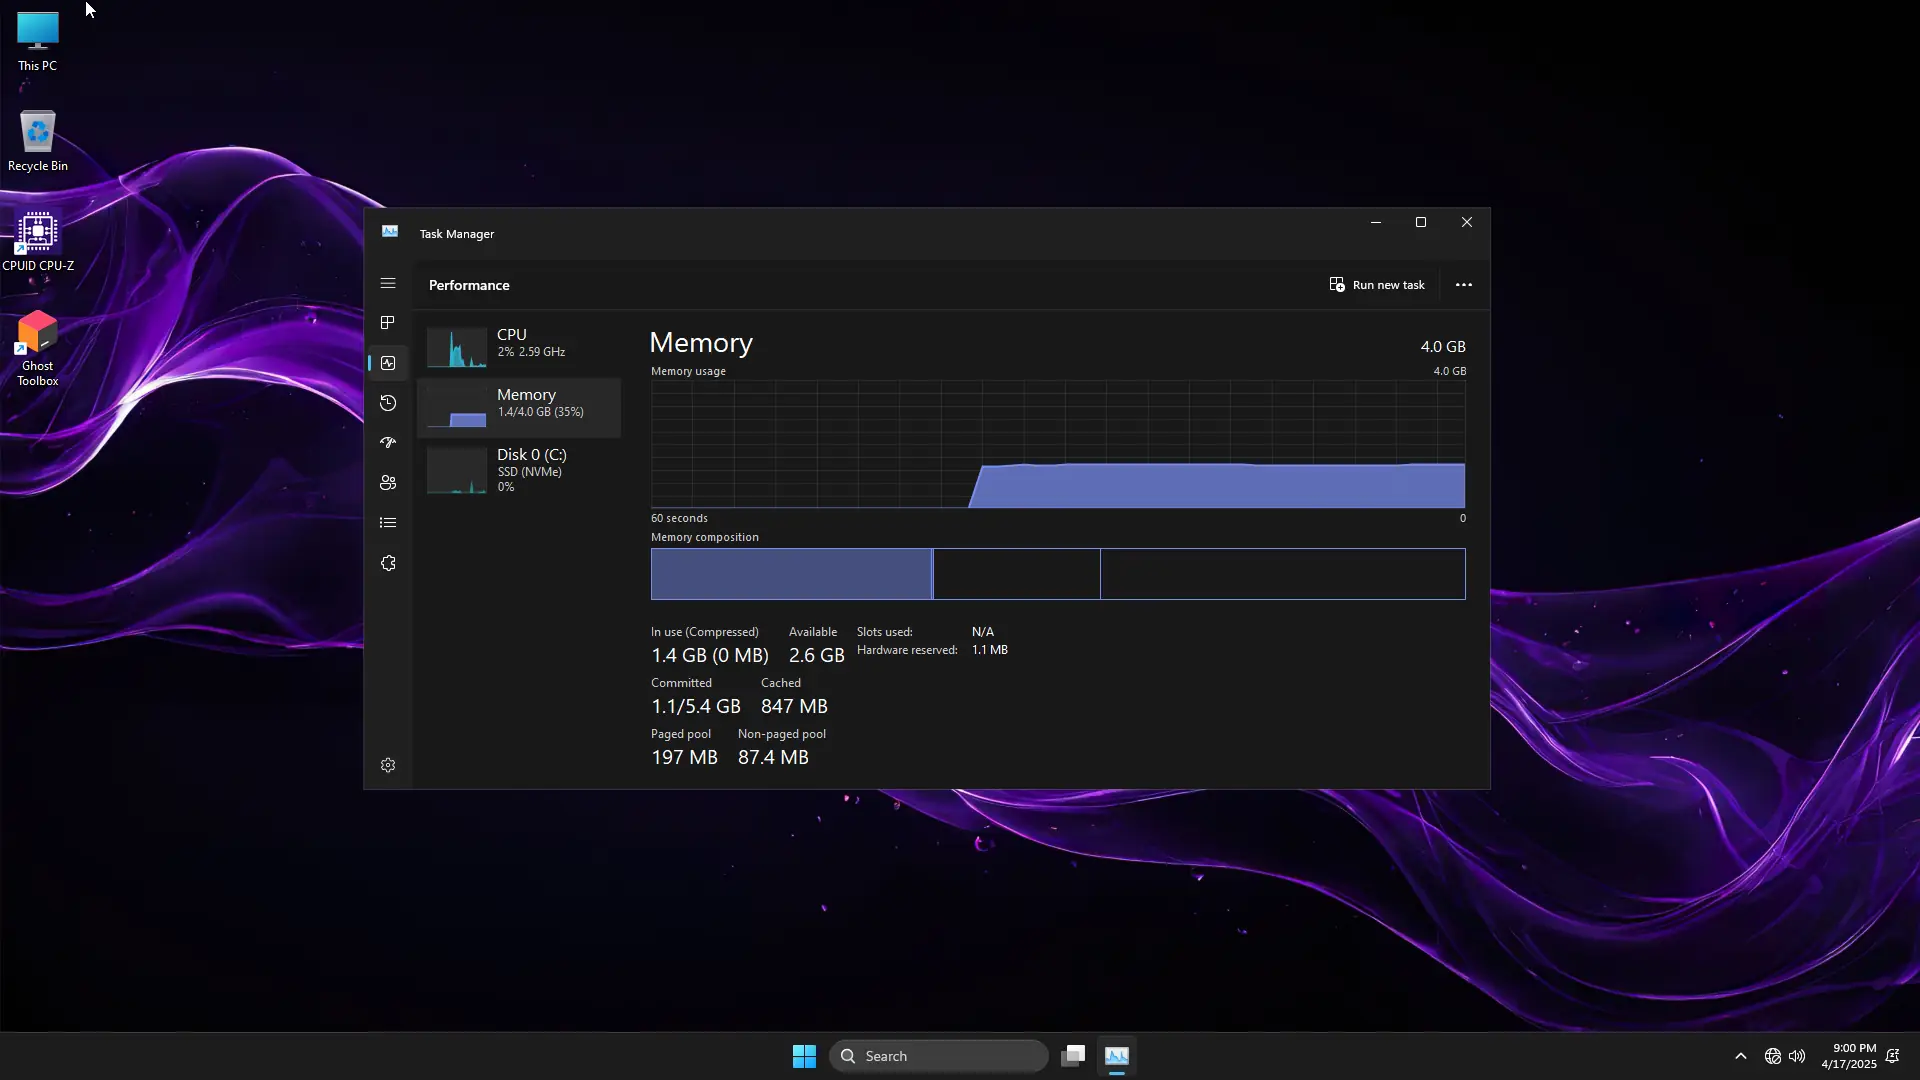The height and width of the screenshot is (1080, 1920).
Task: Expand the three-dots more options menu
Action: pyautogui.click(x=1463, y=285)
